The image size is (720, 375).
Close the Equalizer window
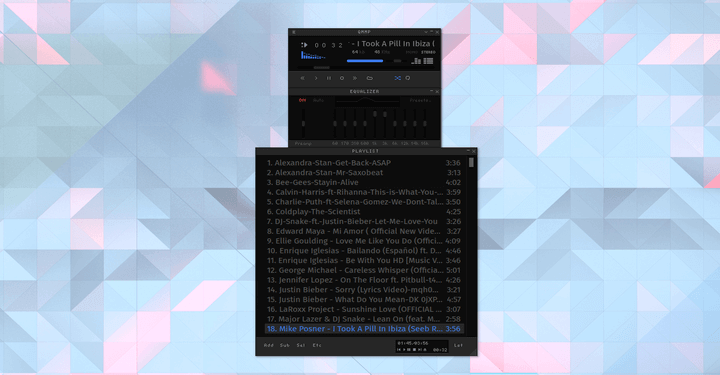coord(437,91)
